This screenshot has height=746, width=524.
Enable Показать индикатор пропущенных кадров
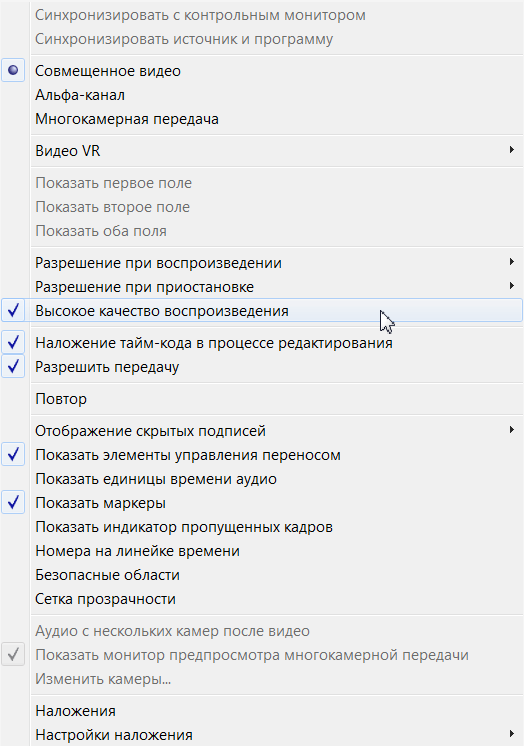[x=262, y=527]
